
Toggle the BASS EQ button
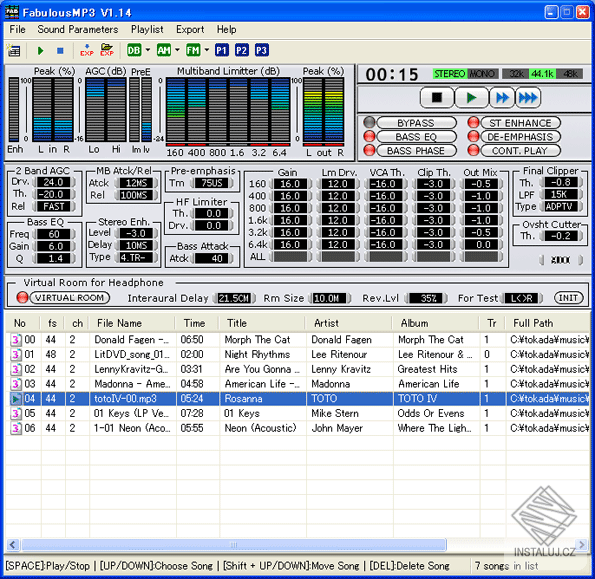coord(416,137)
